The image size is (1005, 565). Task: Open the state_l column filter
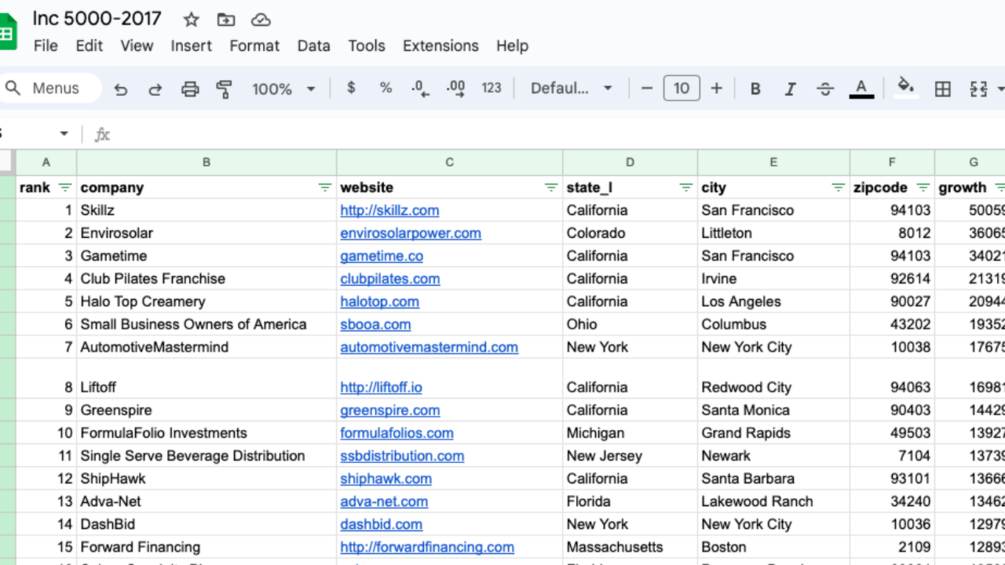pos(686,188)
